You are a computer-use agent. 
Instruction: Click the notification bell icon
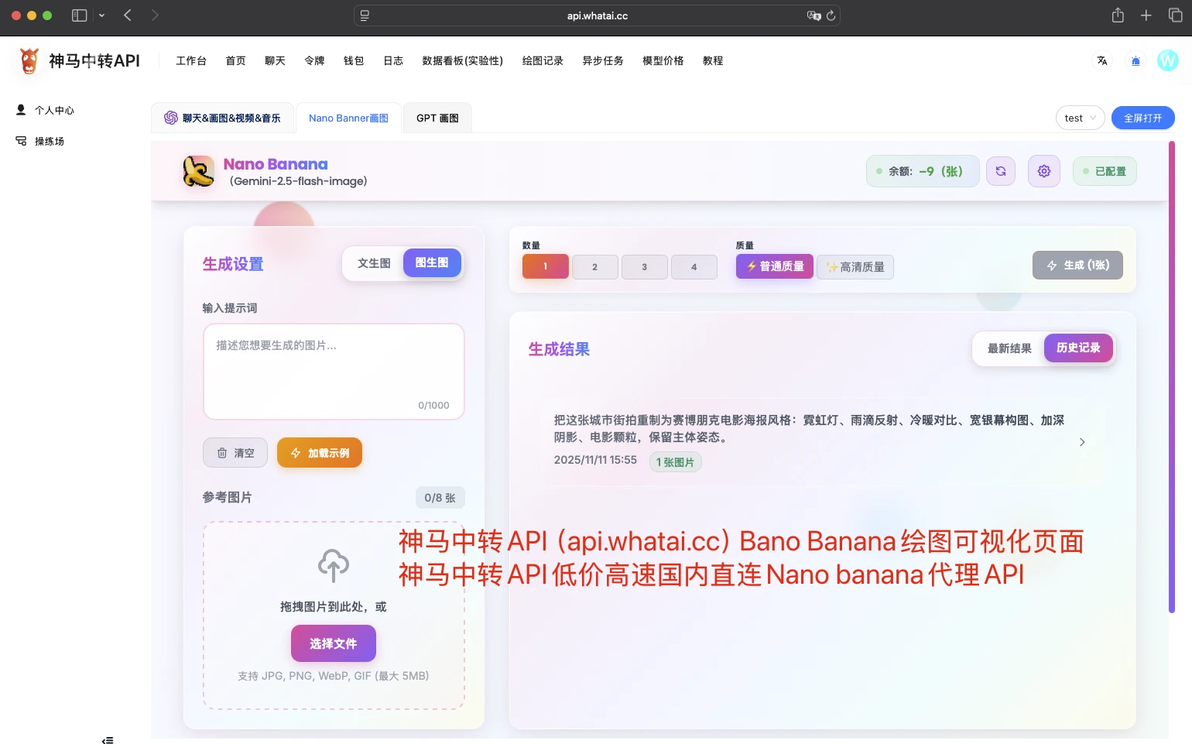tap(1135, 61)
